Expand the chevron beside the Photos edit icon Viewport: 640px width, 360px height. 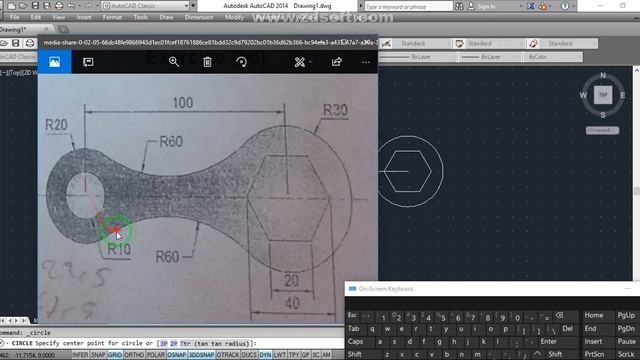[x=311, y=62]
